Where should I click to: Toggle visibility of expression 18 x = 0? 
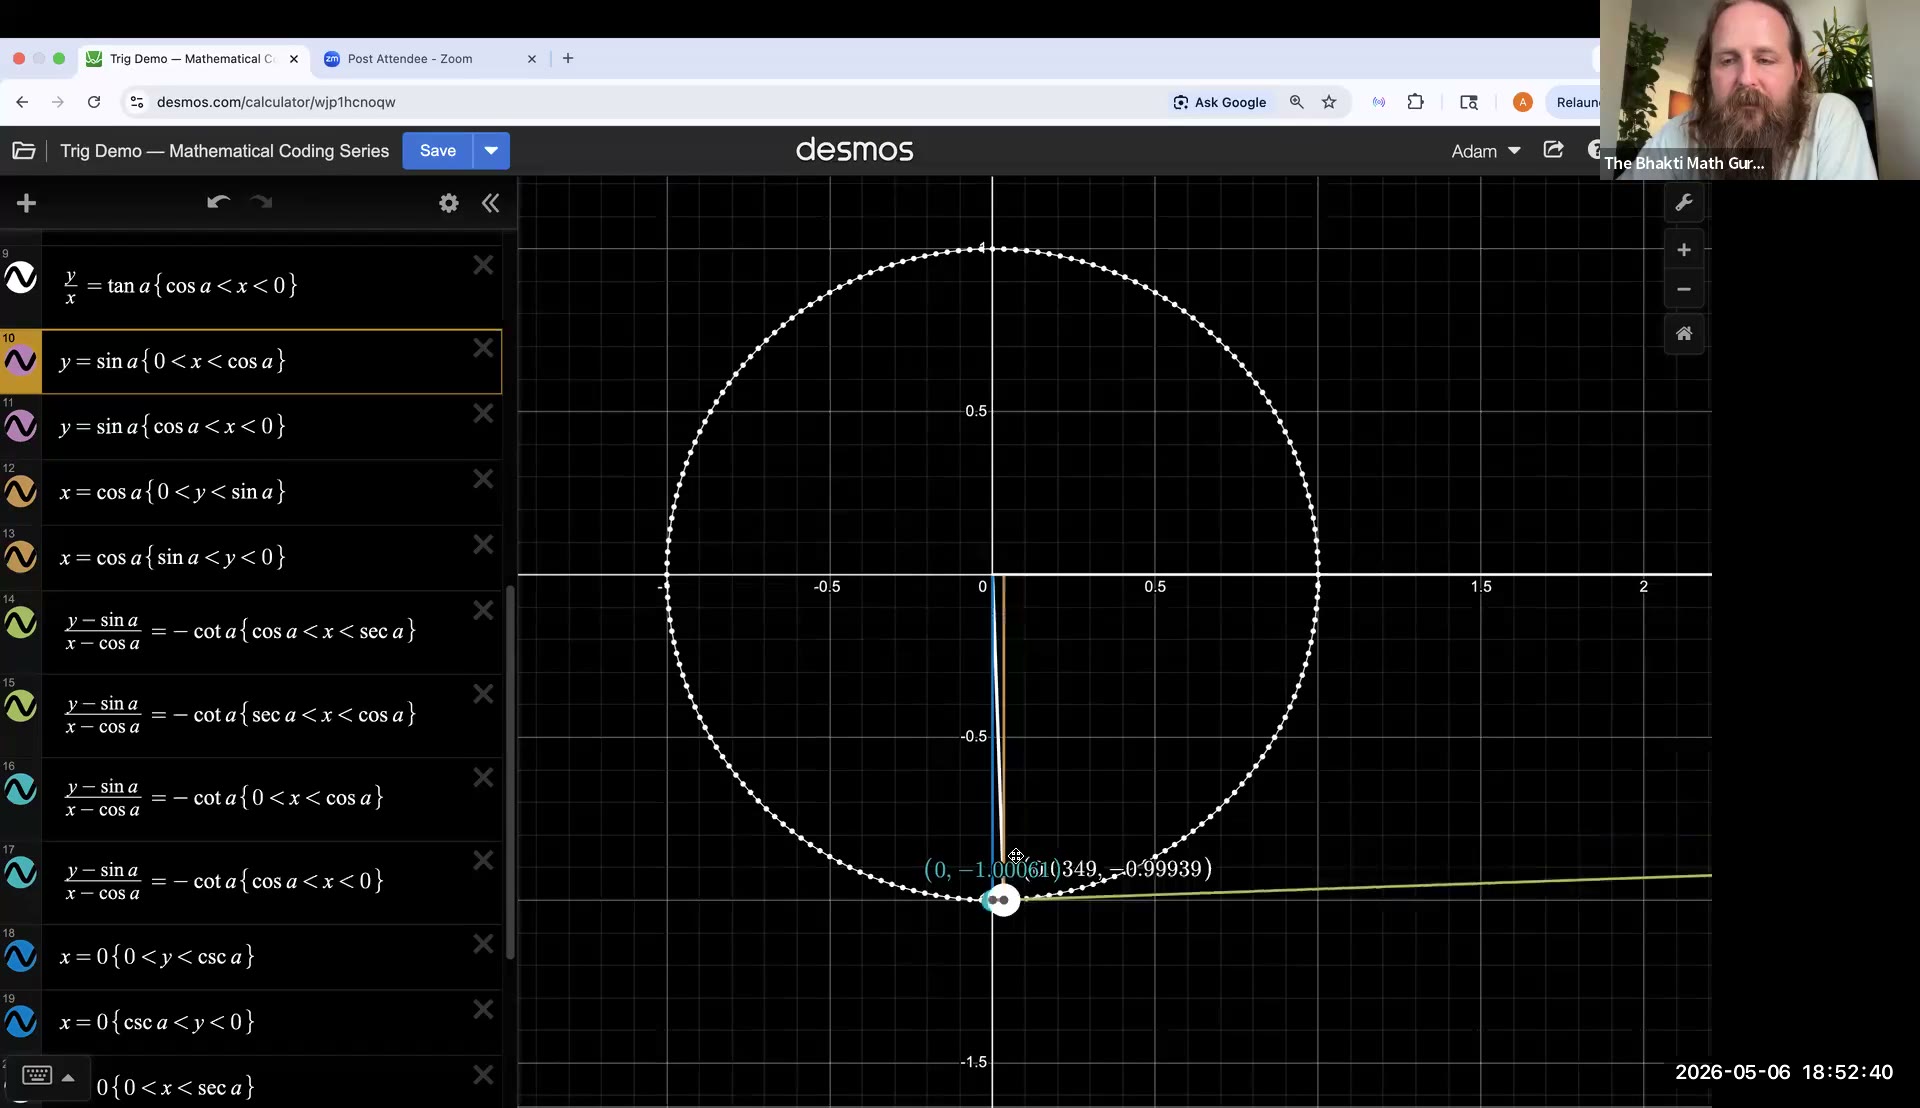click(x=21, y=956)
